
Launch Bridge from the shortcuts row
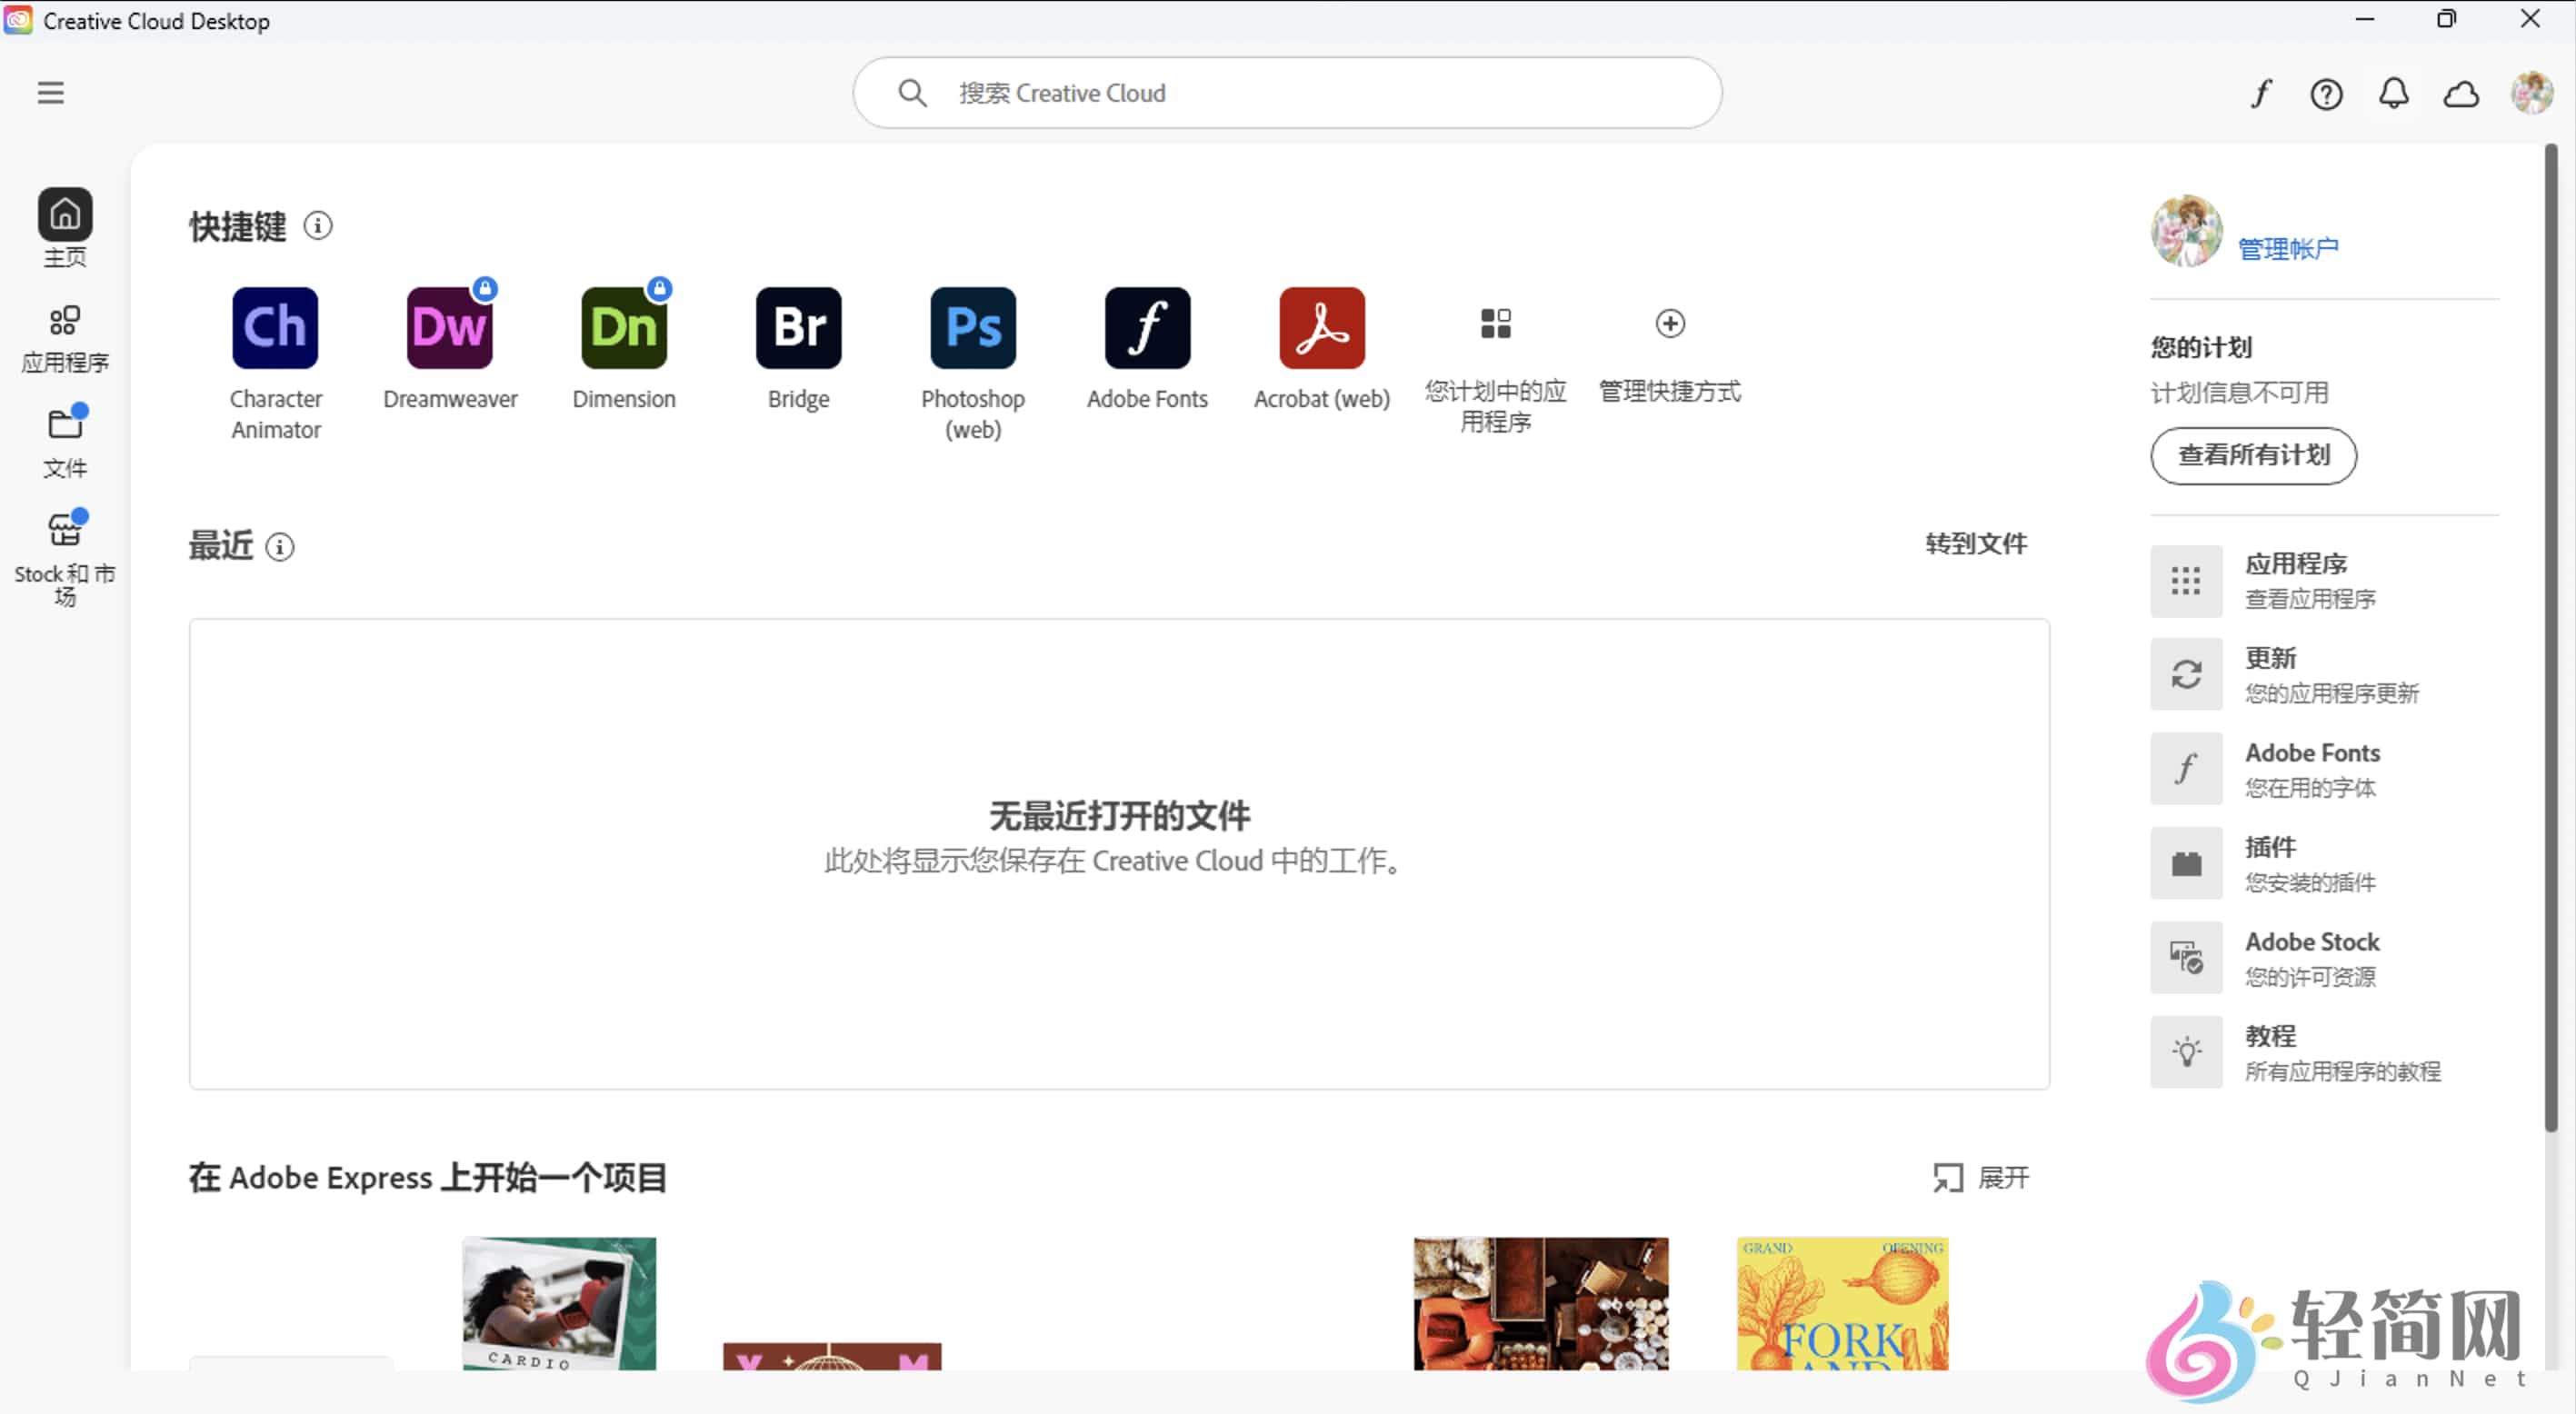pyautogui.click(x=797, y=328)
